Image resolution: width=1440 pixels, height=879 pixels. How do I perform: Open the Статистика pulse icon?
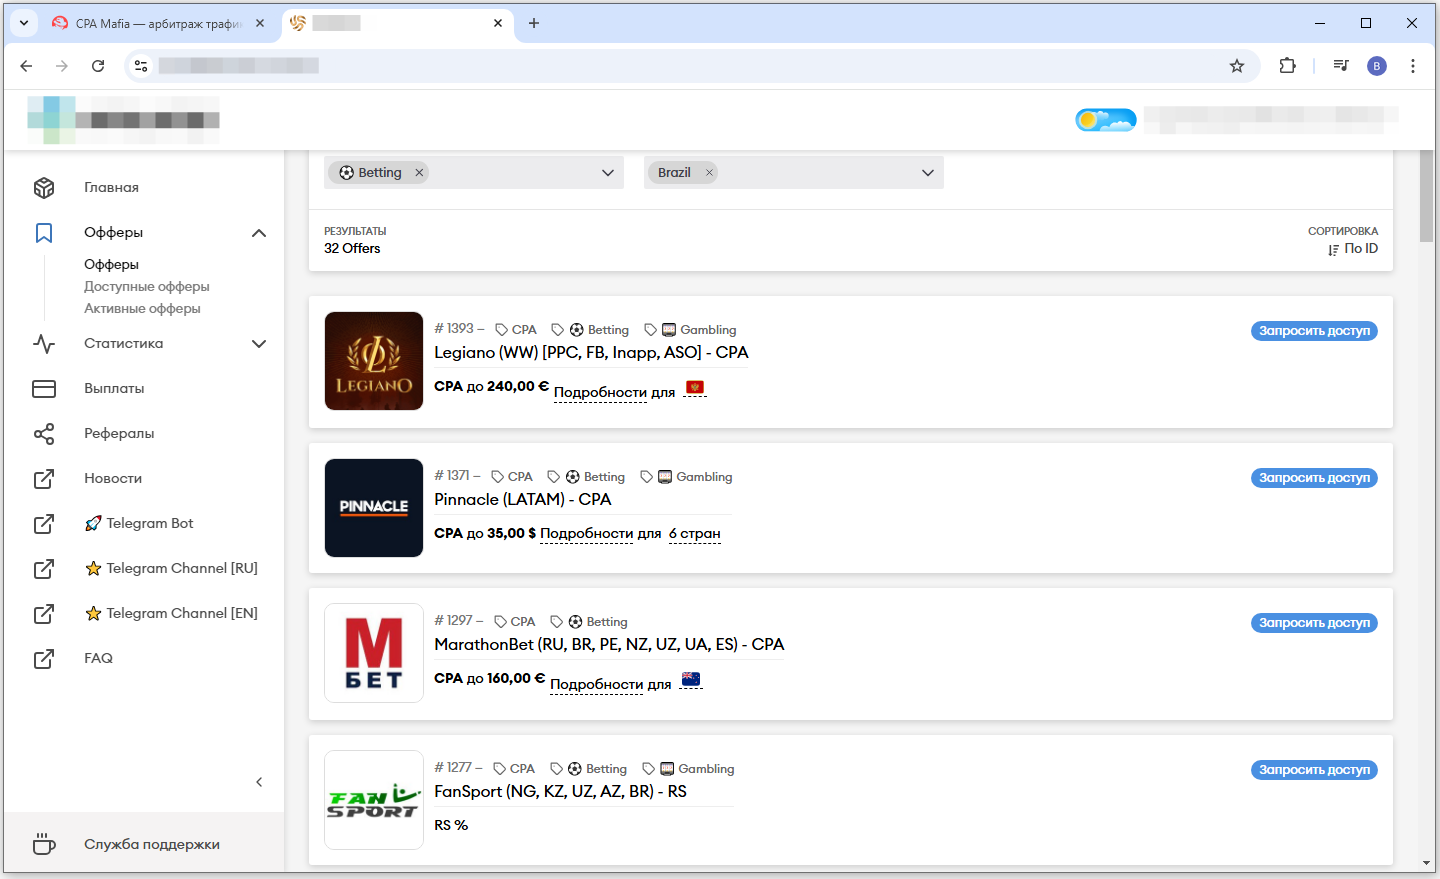(44, 344)
